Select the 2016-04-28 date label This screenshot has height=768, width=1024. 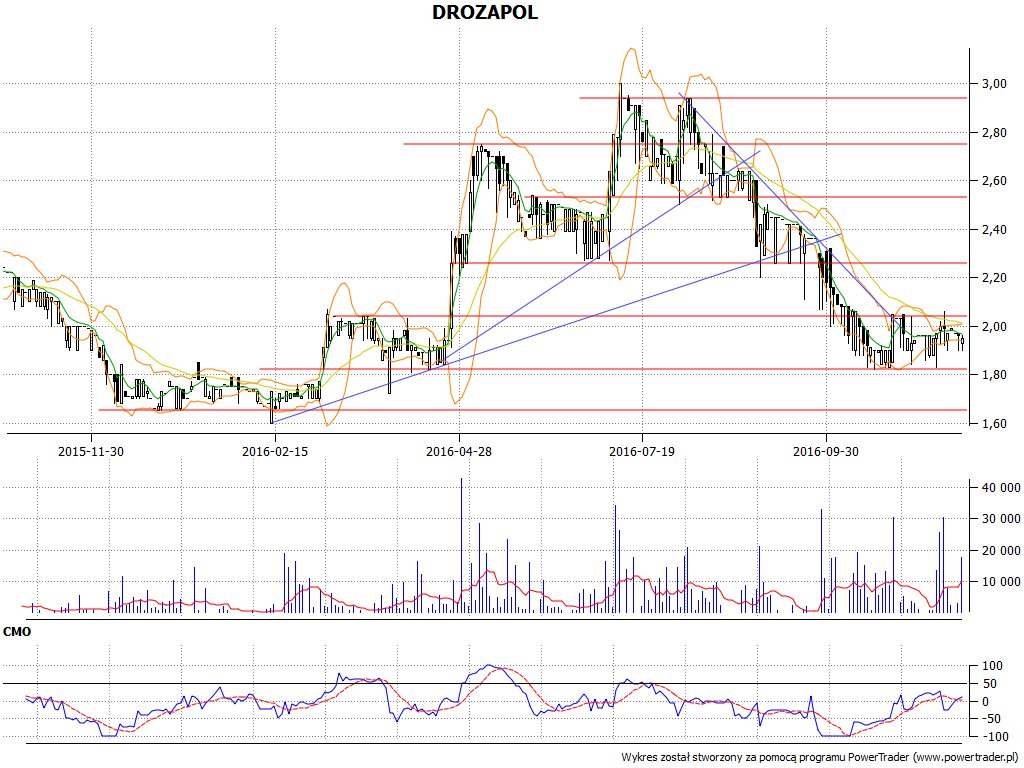(458, 451)
